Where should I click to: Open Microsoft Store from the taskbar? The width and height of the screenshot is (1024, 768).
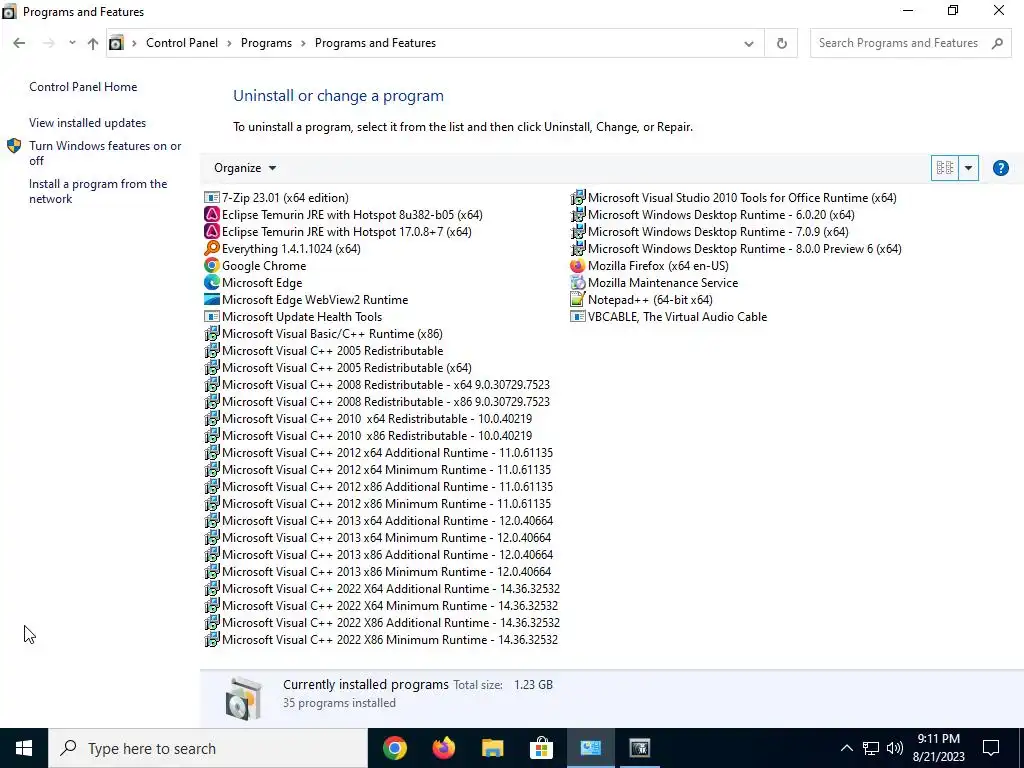(x=541, y=748)
